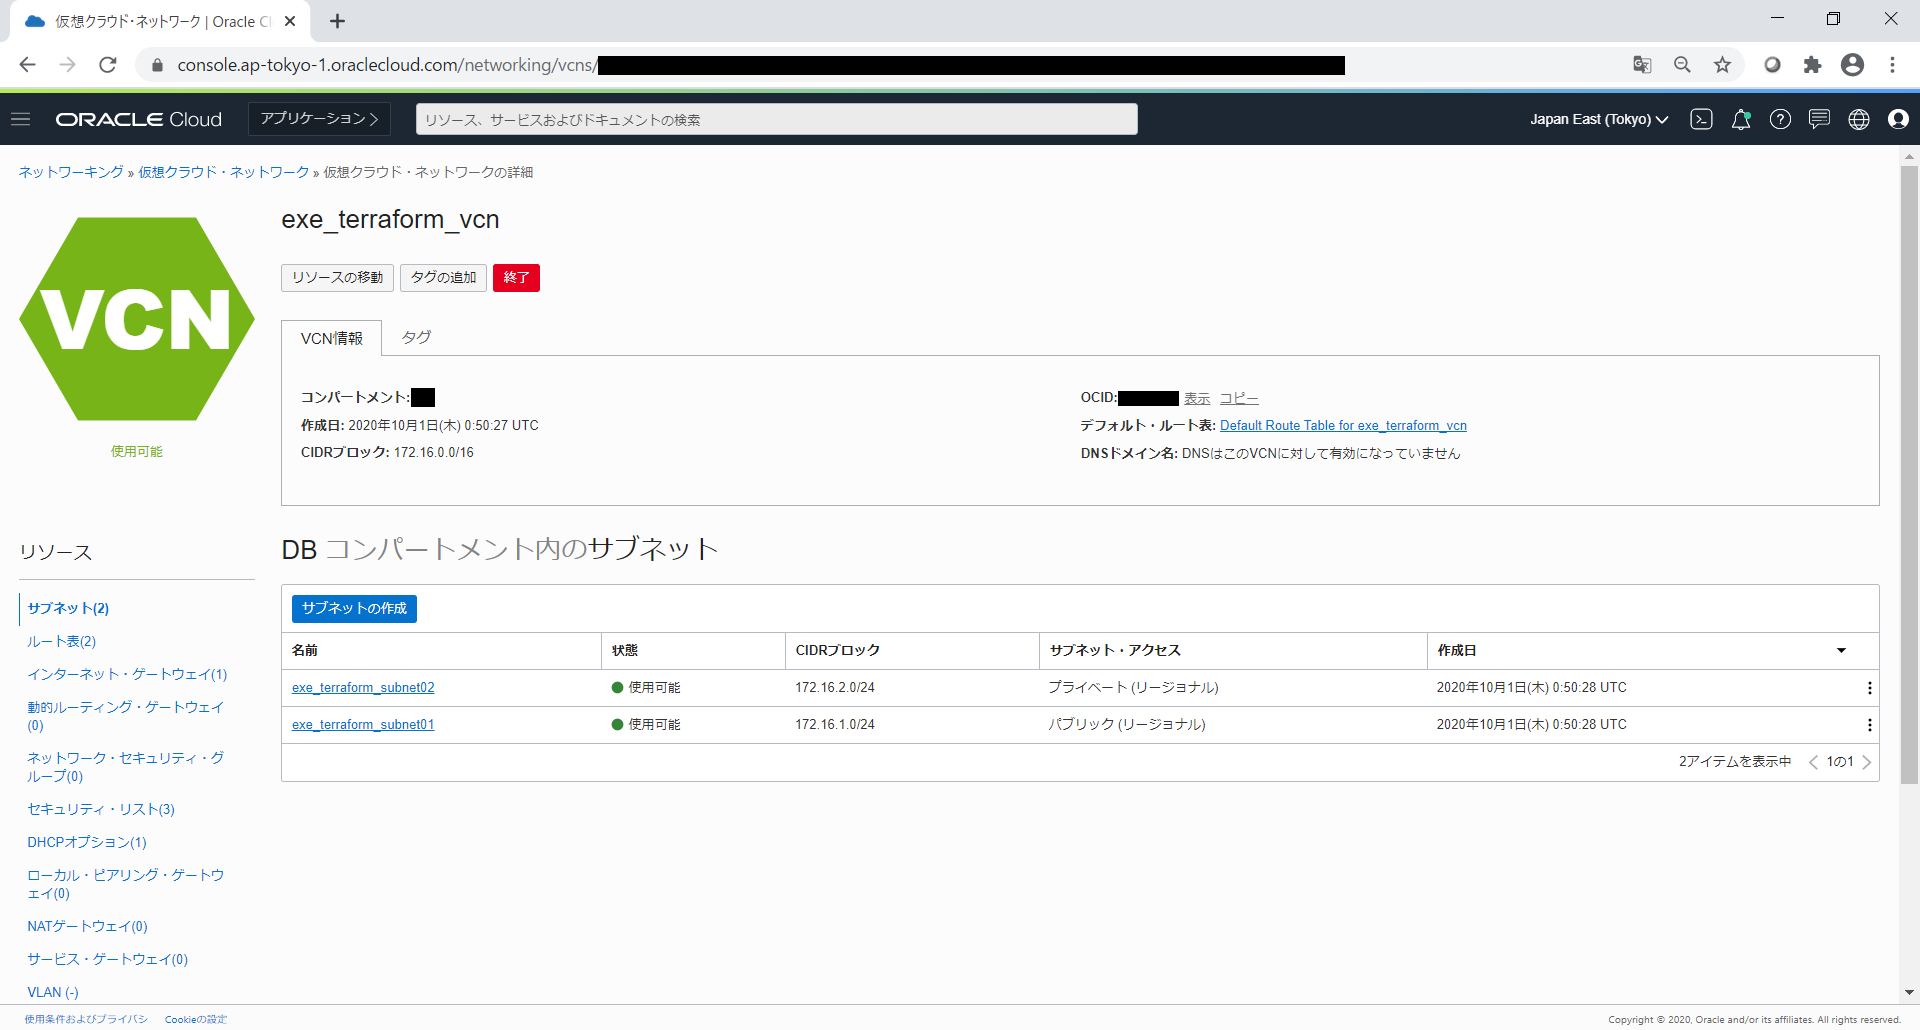Viewport: 1920px width, 1030px height.
Task: Open the help question mark icon
Action: (1780, 119)
